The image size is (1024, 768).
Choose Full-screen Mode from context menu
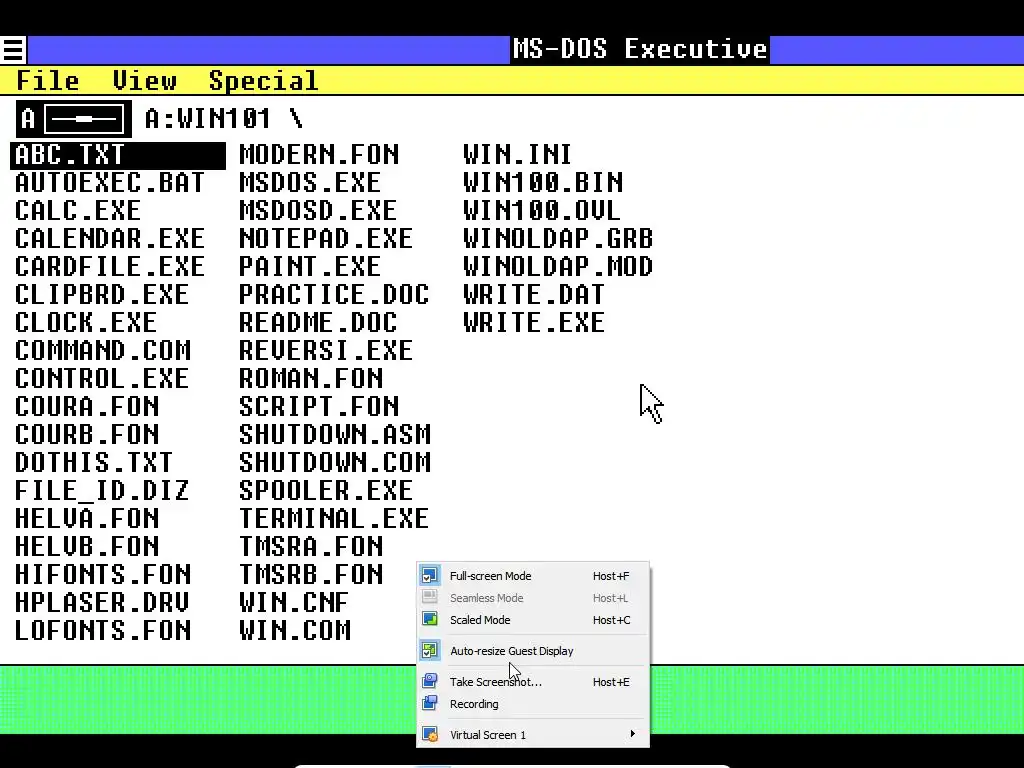533,576
